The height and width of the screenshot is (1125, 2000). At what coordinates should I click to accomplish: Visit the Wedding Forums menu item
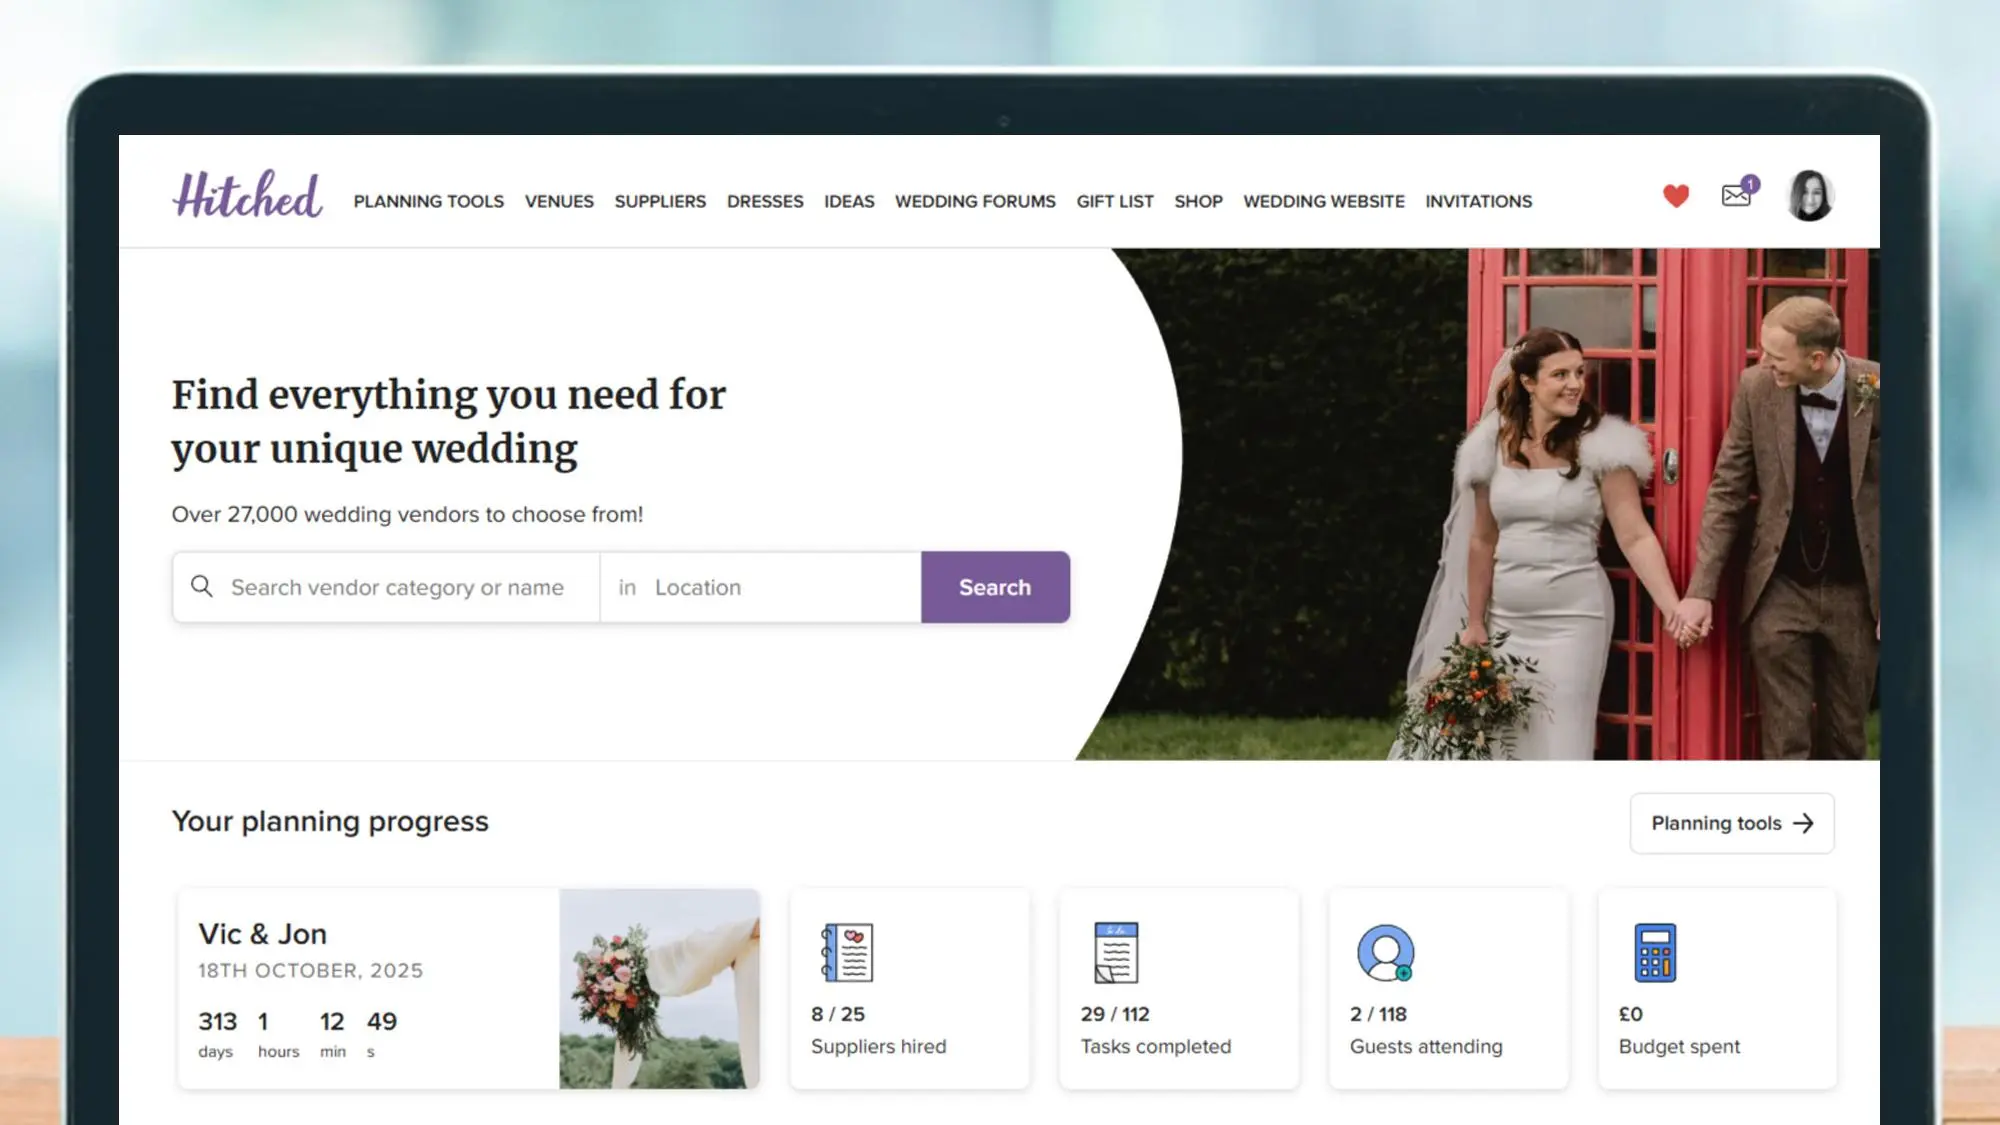(975, 201)
